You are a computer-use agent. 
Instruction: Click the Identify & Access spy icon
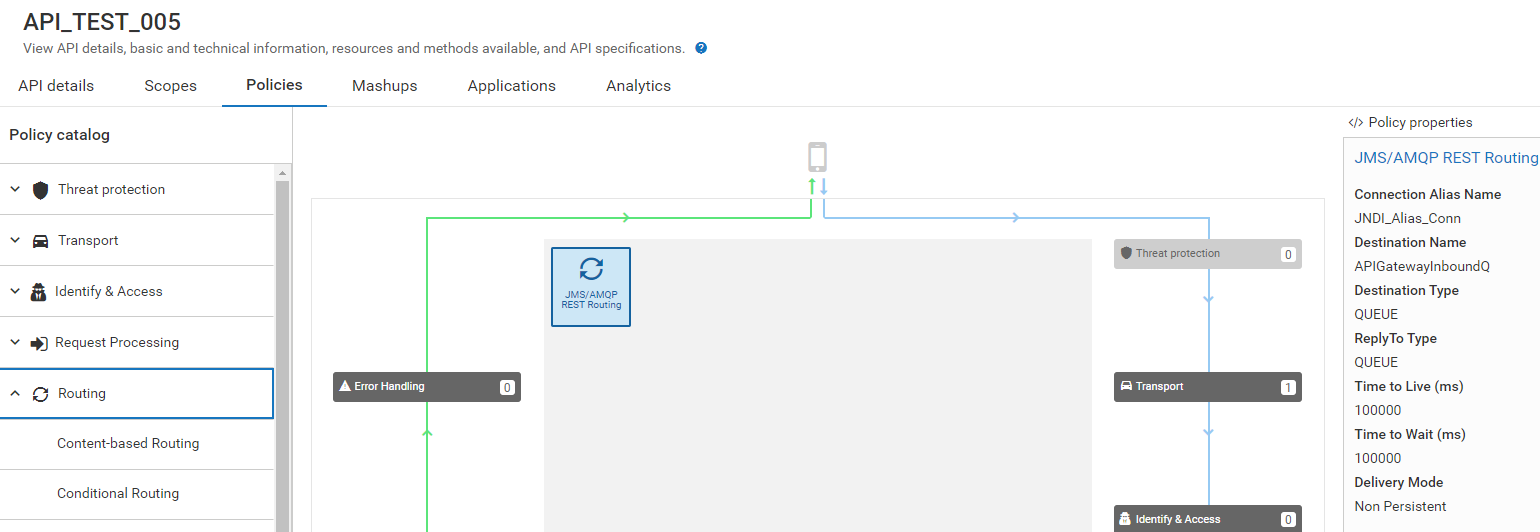pyautogui.click(x=39, y=292)
